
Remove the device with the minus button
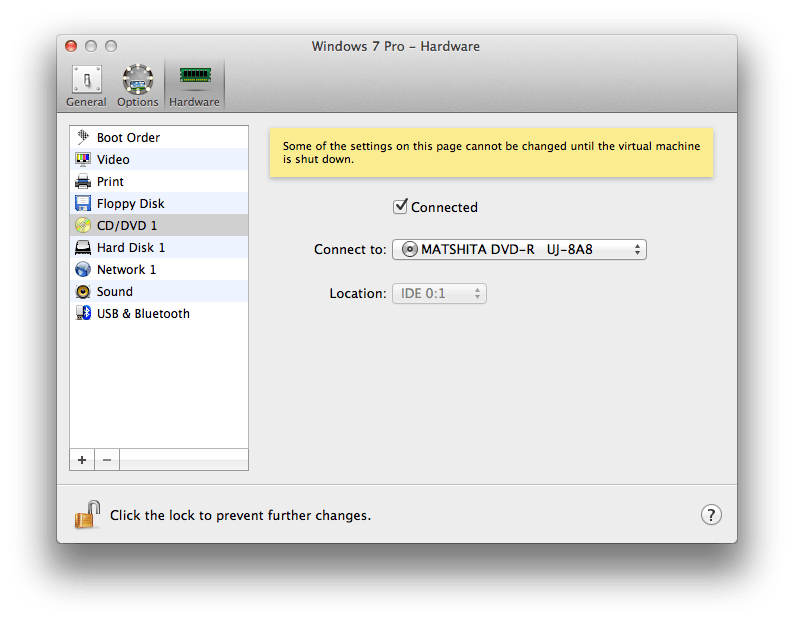coord(107,460)
